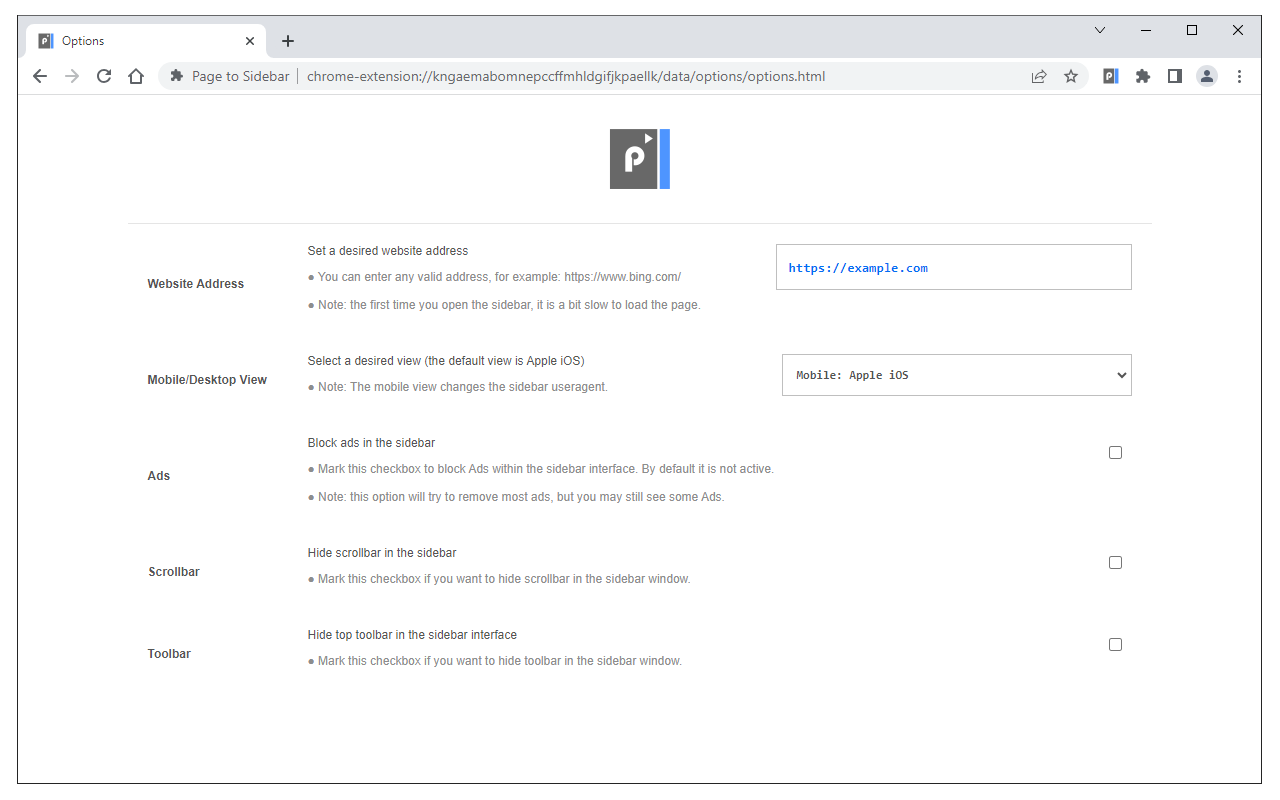Click 'Set a desired website address' text
1280x800 pixels.
click(388, 251)
